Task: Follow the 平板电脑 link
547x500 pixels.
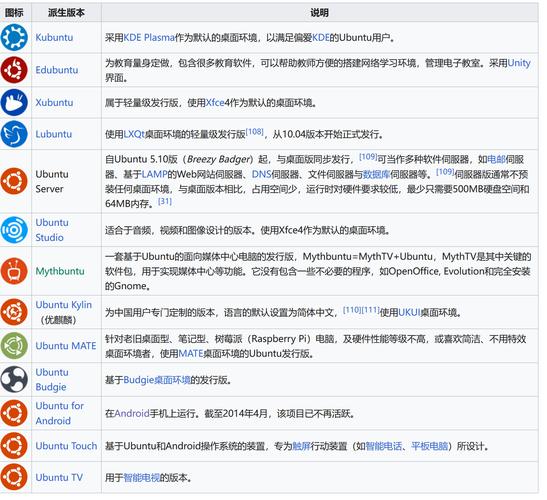Action: pyautogui.click(x=429, y=446)
